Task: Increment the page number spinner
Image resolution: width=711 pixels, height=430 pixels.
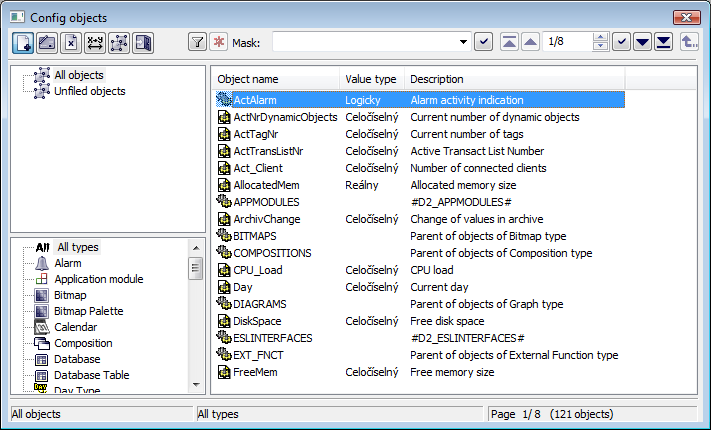Action: 600,38
